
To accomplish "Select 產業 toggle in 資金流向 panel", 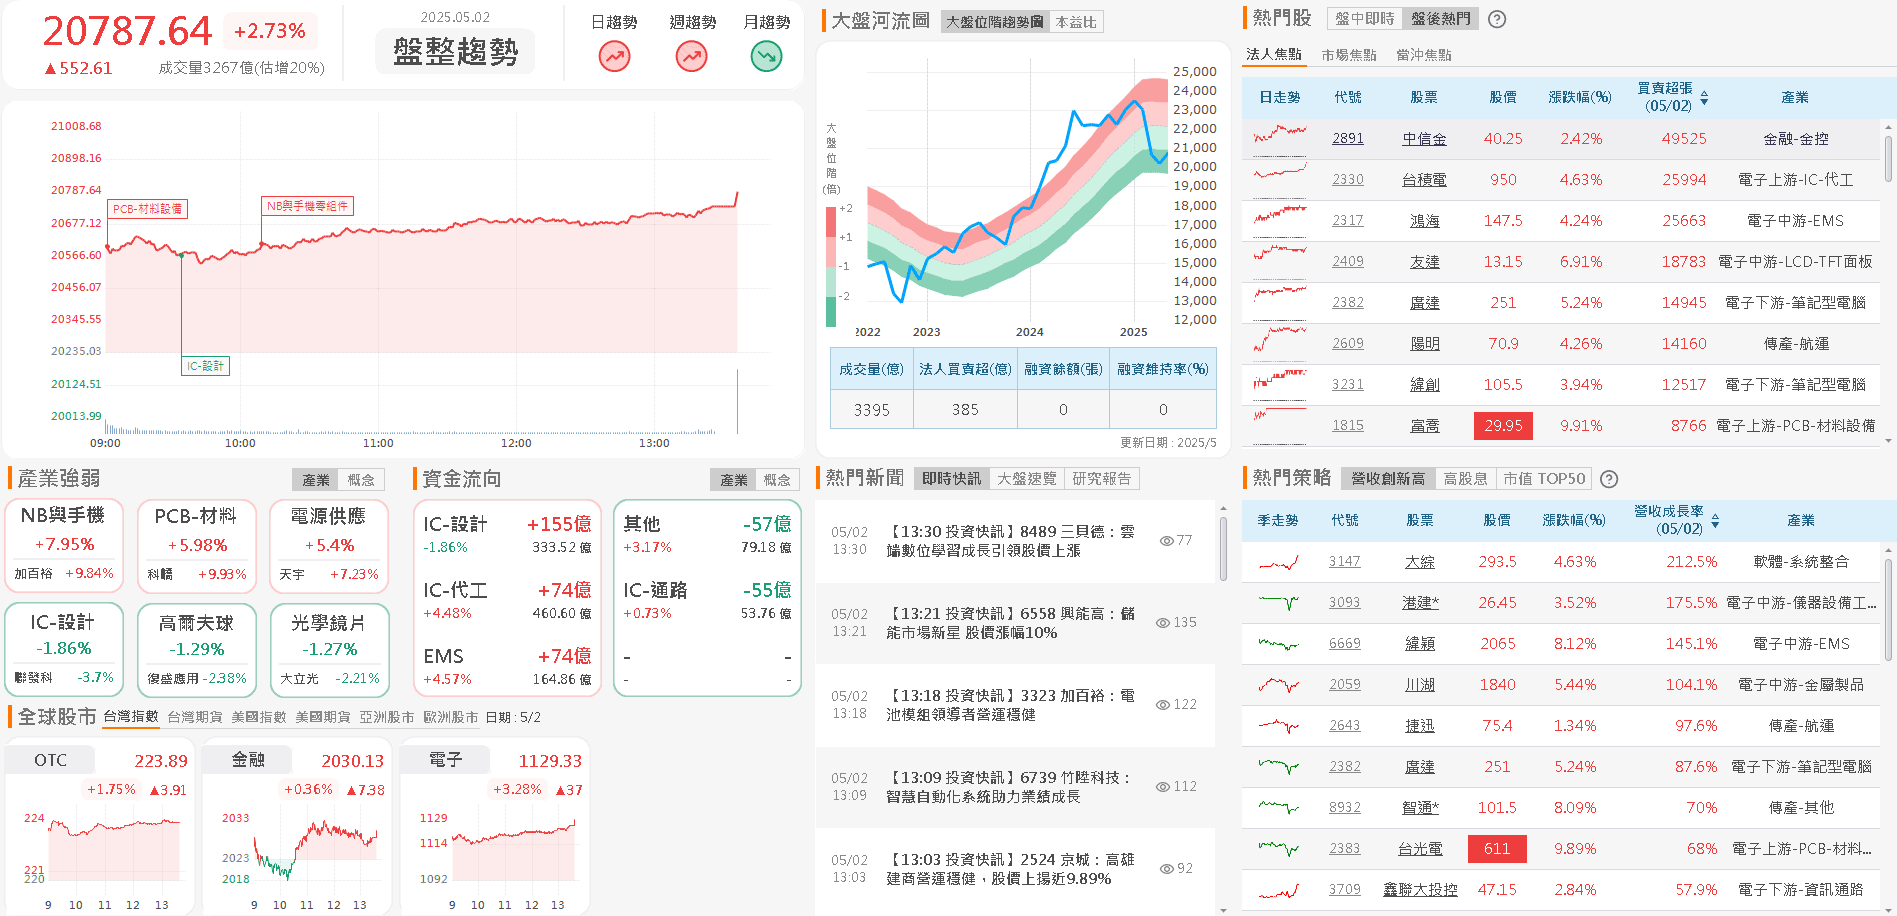I will (734, 480).
